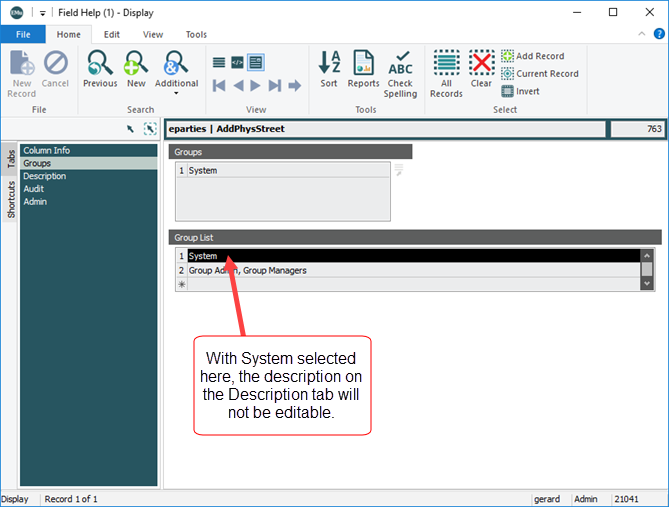Select All Records
The image size is (669, 507).
click(x=446, y=74)
